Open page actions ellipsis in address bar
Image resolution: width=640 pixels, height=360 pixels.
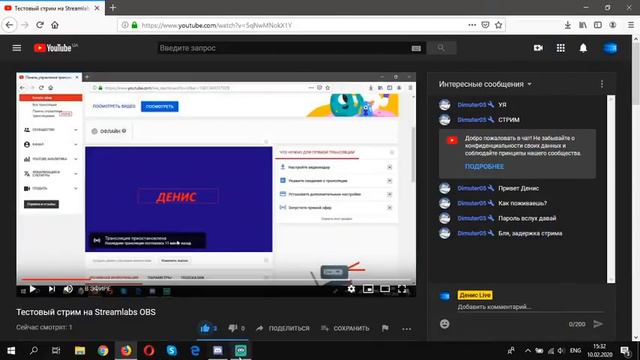pos(472,25)
